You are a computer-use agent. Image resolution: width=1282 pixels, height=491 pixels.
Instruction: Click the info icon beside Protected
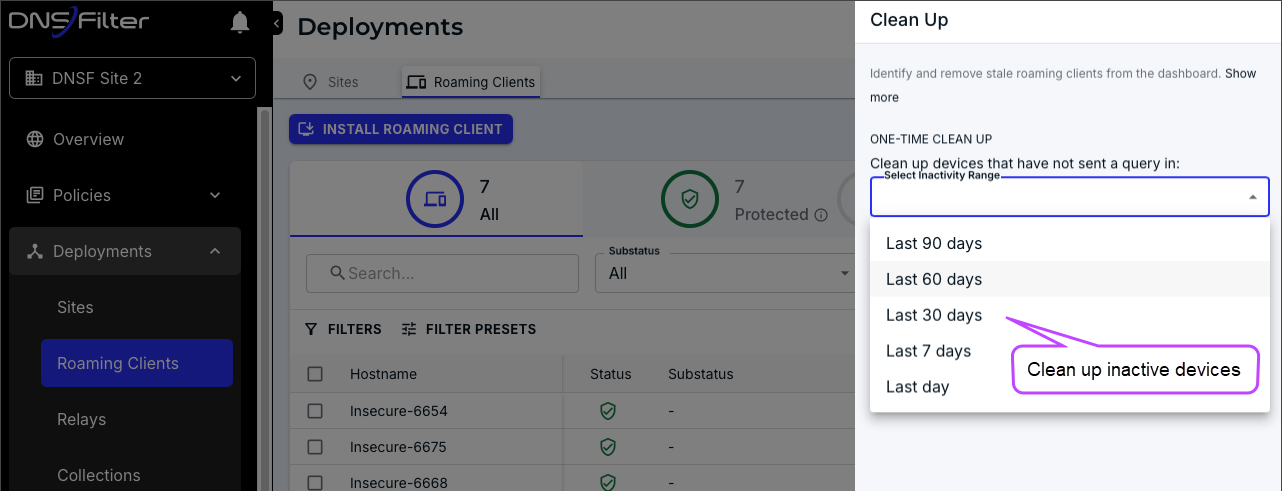tap(821, 215)
